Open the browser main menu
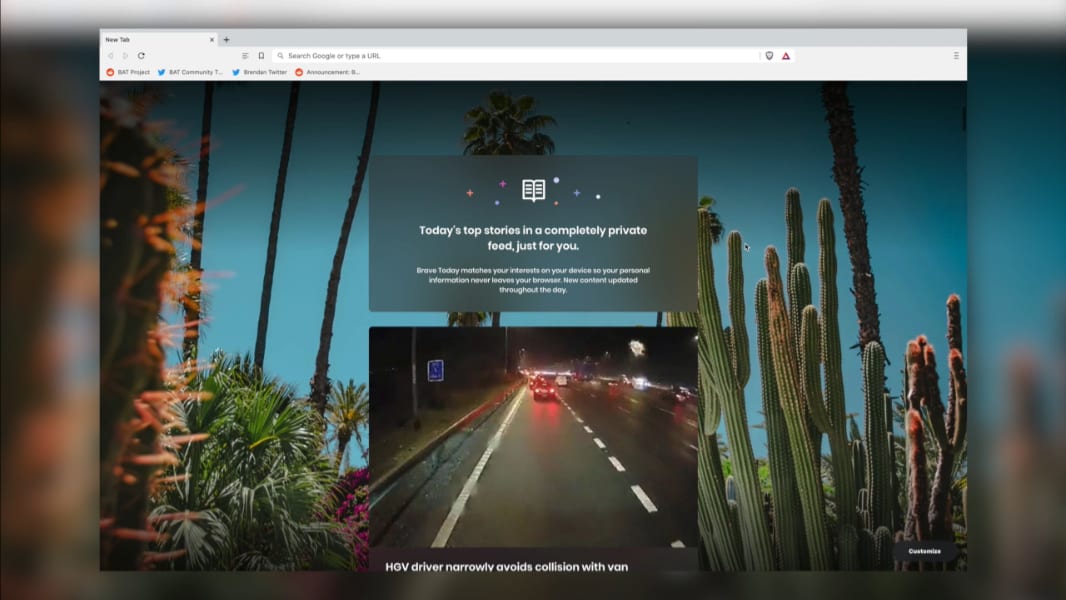 tap(956, 56)
